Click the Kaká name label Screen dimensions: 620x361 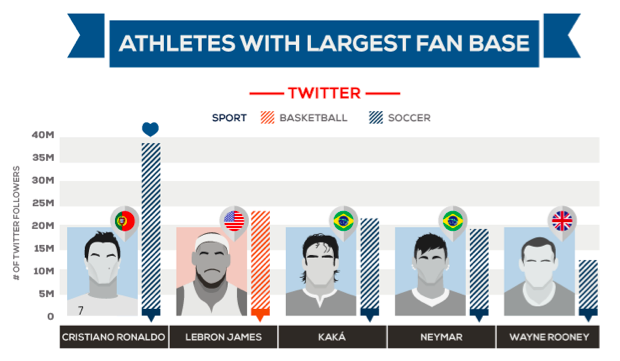coord(332,337)
